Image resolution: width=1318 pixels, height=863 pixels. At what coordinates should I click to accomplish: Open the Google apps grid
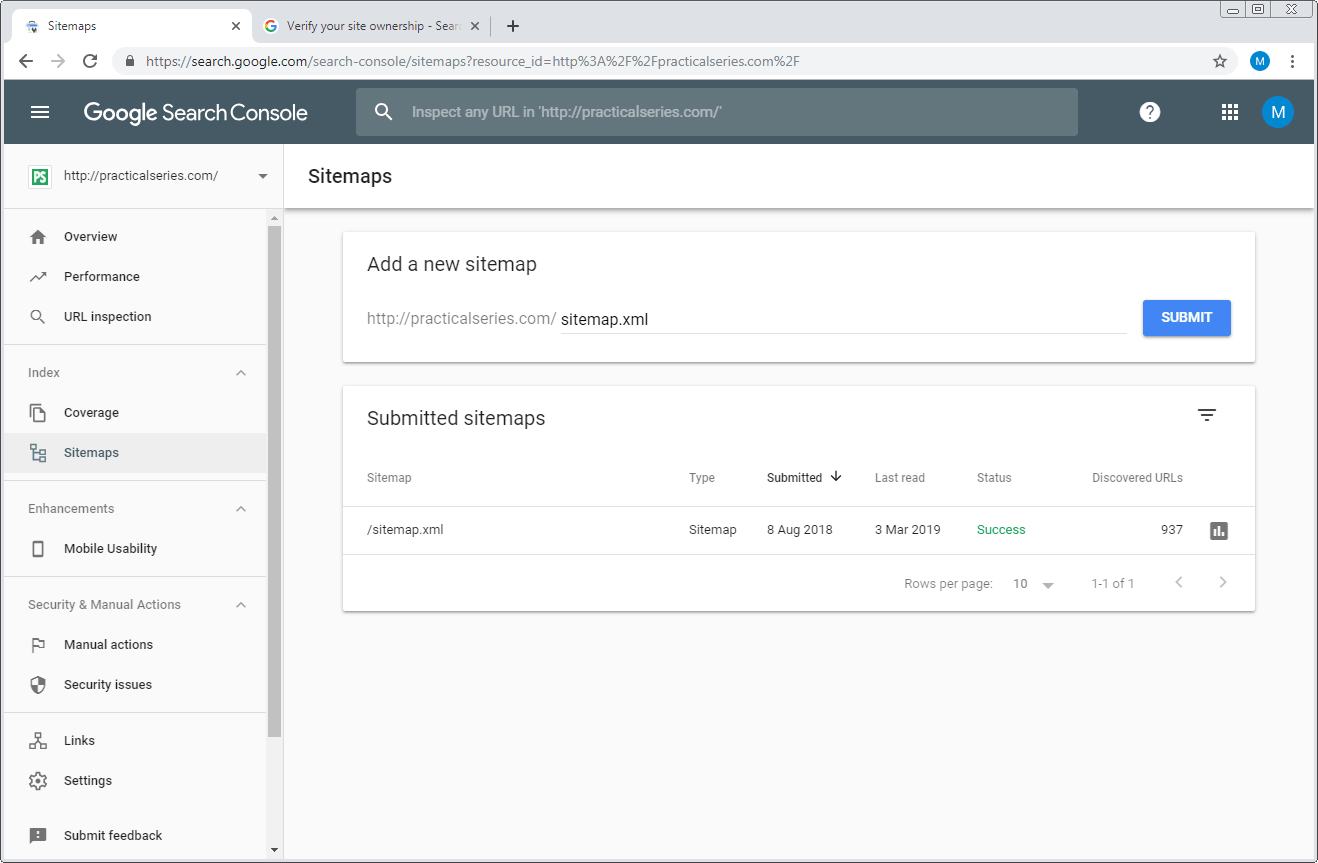(x=1230, y=112)
